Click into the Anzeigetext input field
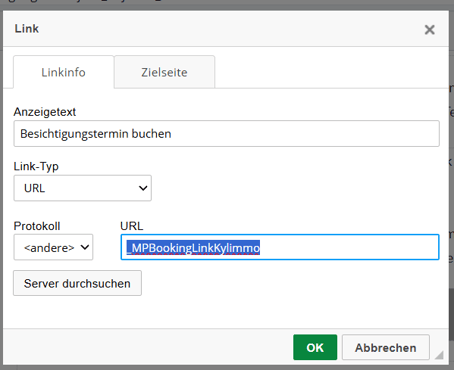The image size is (454, 370). 226,134
